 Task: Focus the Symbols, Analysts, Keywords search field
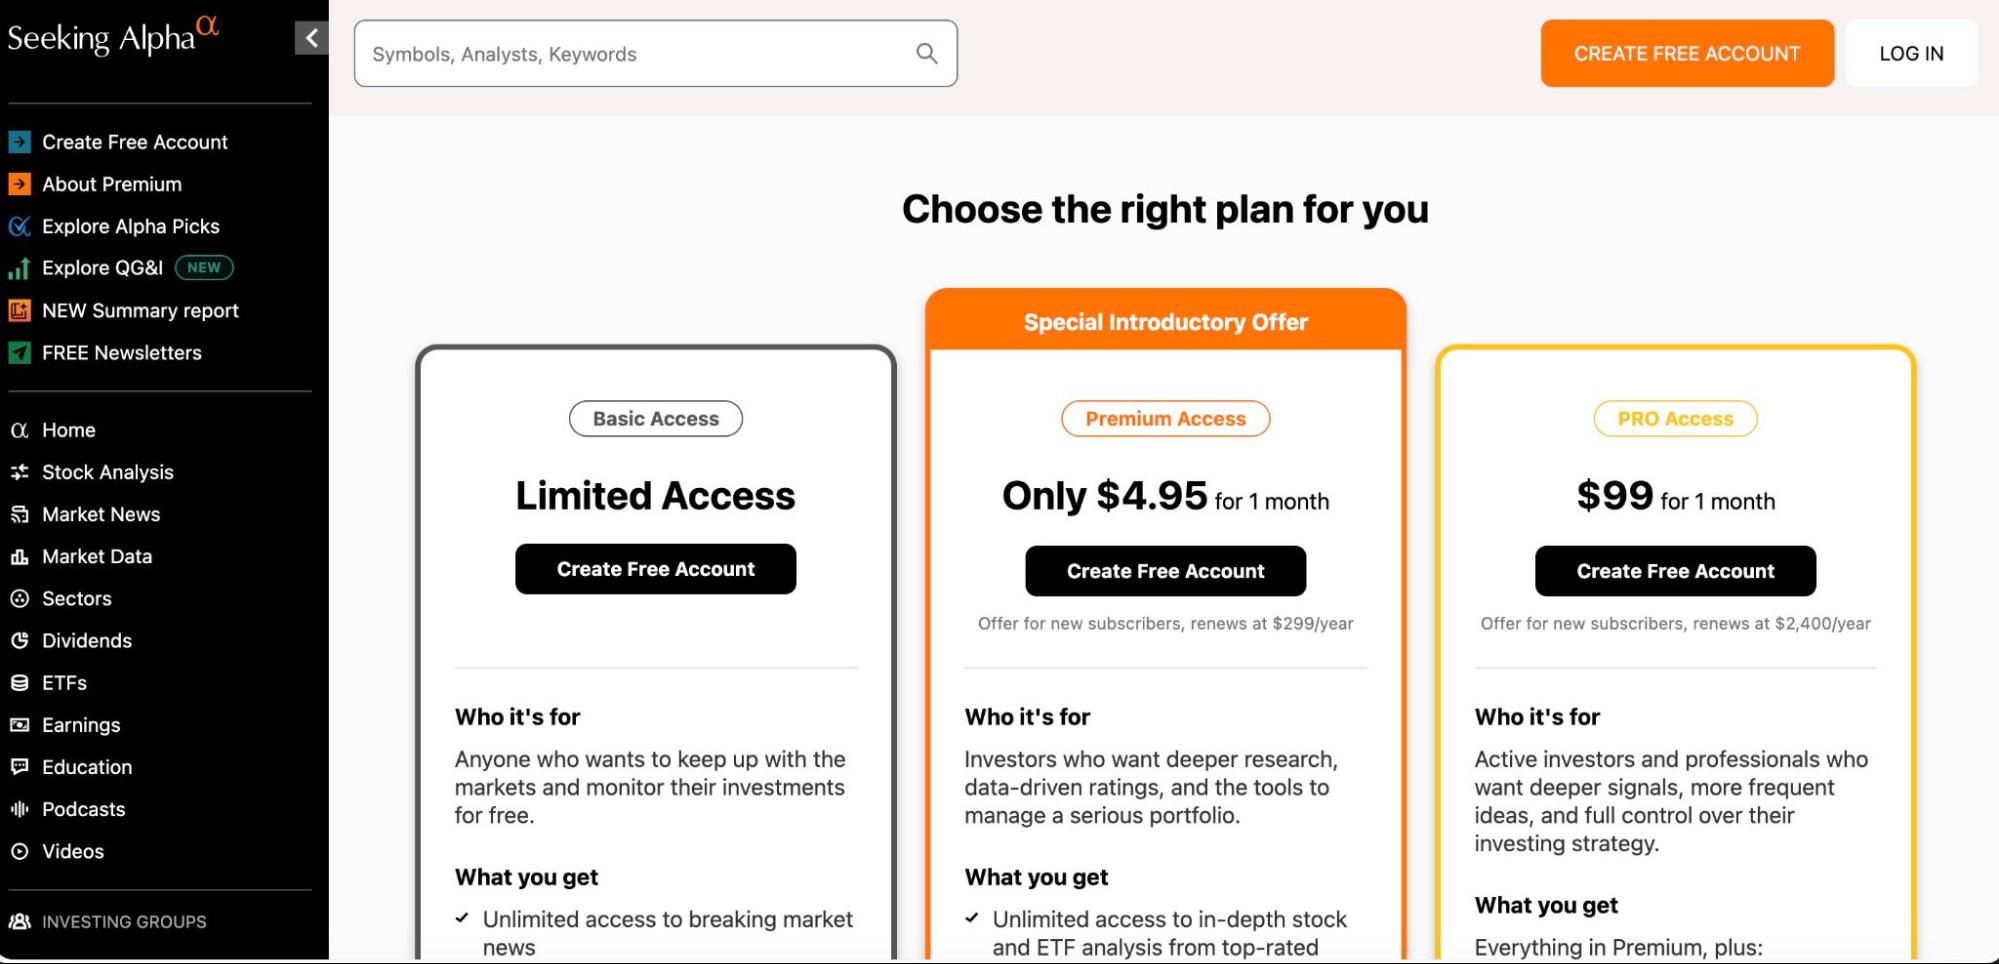[655, 53]
